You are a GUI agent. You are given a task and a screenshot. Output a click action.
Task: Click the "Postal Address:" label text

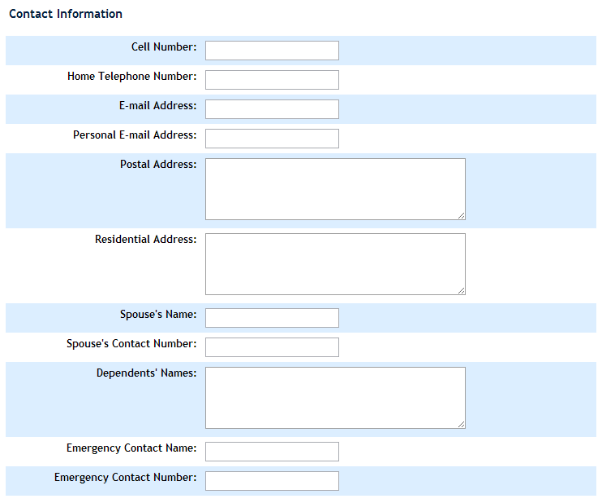point(158,164)
